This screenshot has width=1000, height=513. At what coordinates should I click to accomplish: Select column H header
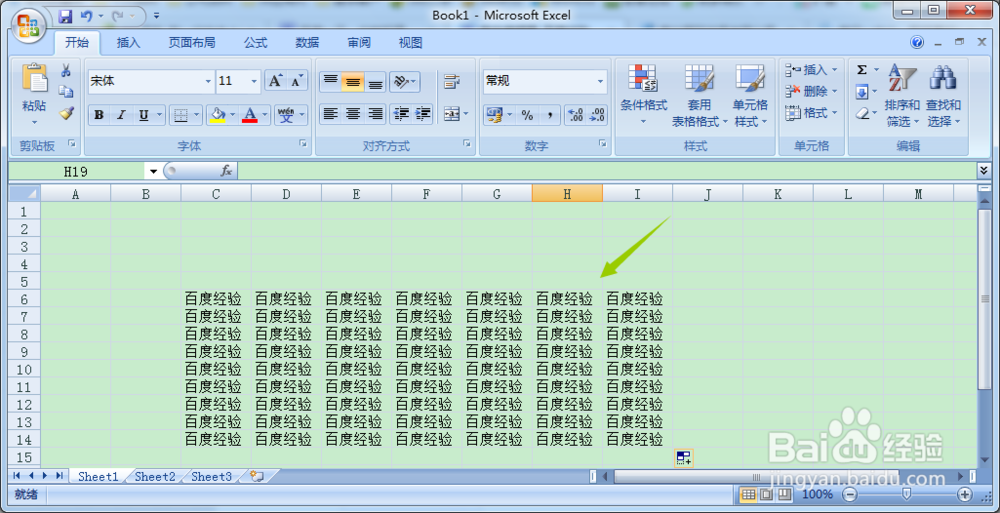(567, 194)
